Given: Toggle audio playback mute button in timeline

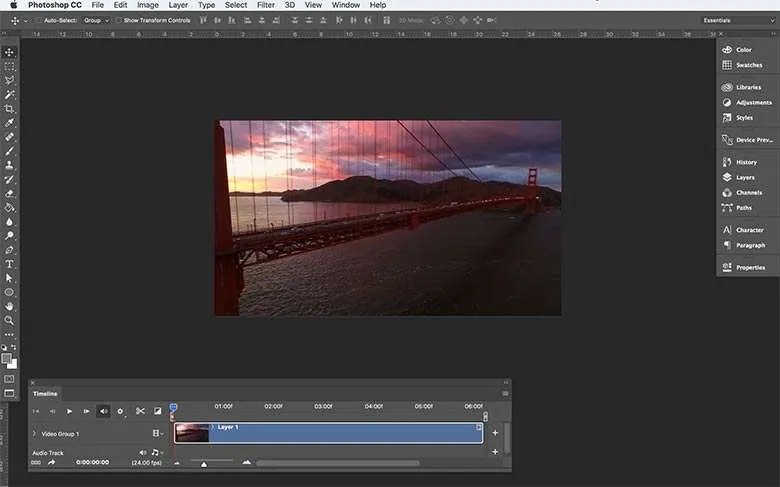Looking at the screenshot, I should (103, 411).
